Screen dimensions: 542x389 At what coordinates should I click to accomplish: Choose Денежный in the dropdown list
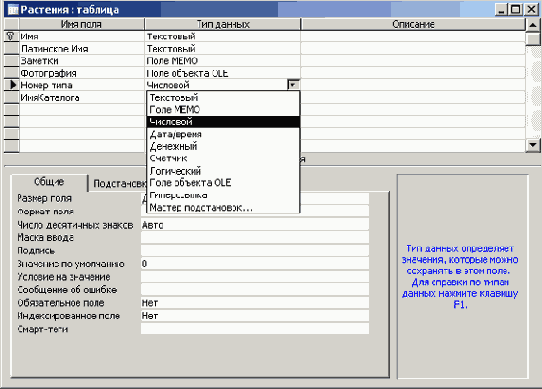point(223,146)
